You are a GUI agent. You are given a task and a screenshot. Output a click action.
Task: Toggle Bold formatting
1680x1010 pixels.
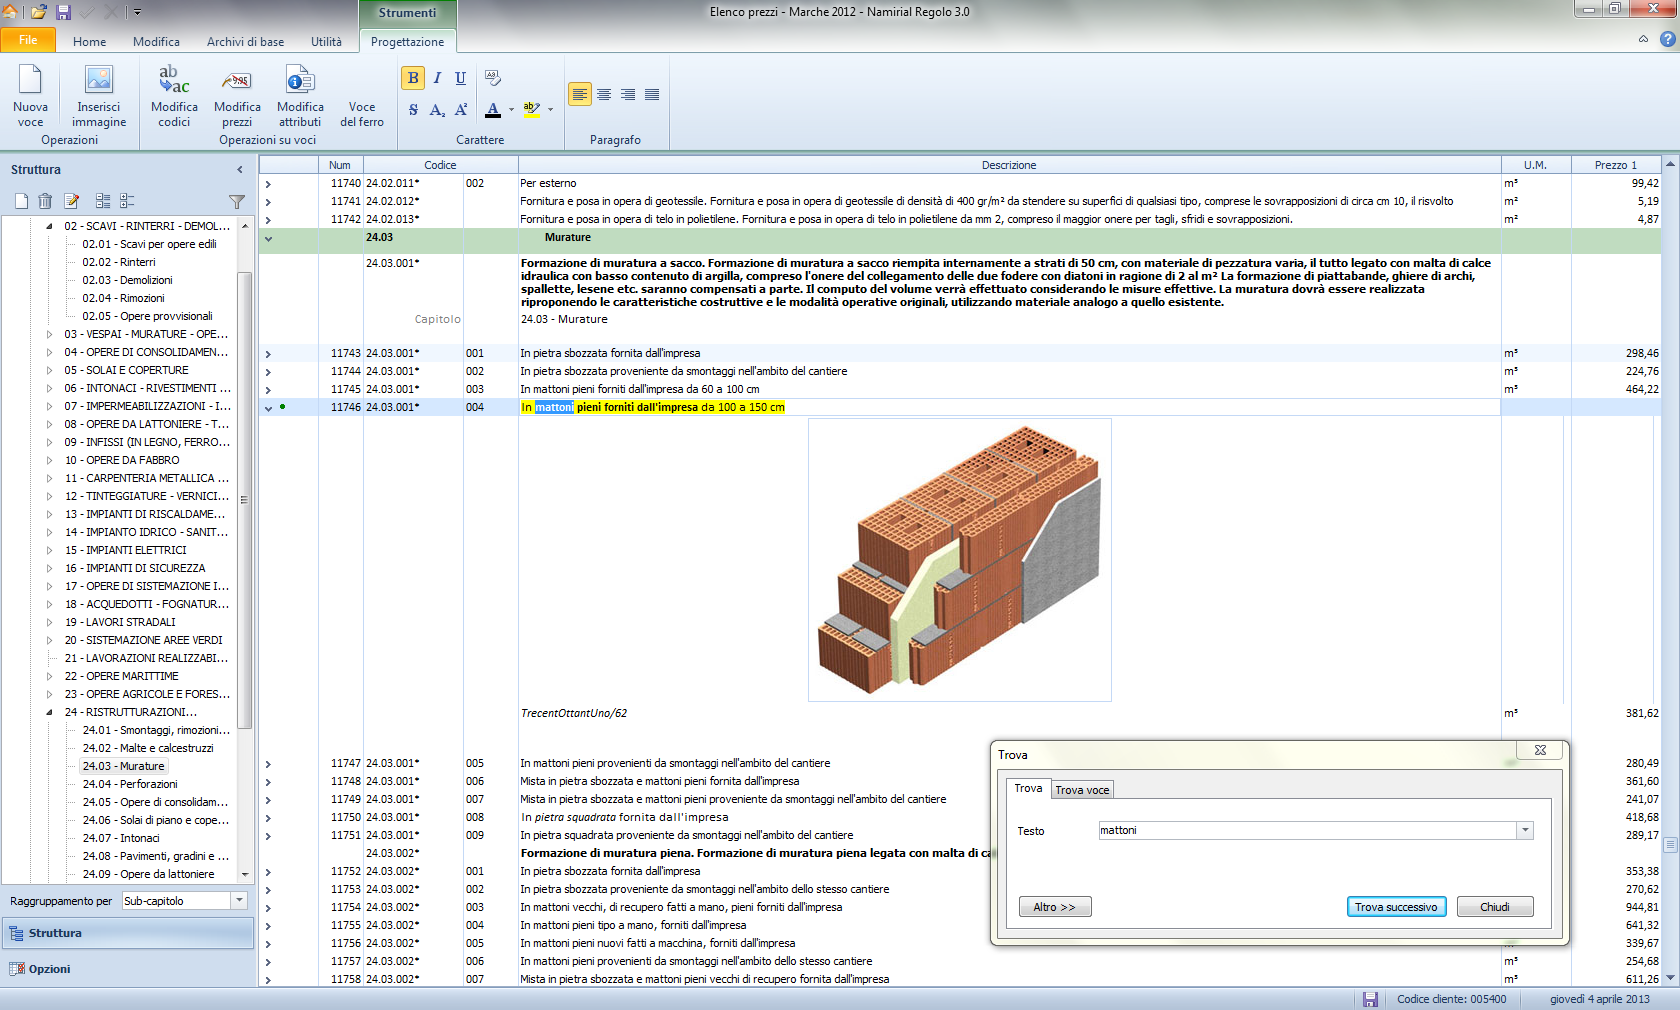point(413,78)
